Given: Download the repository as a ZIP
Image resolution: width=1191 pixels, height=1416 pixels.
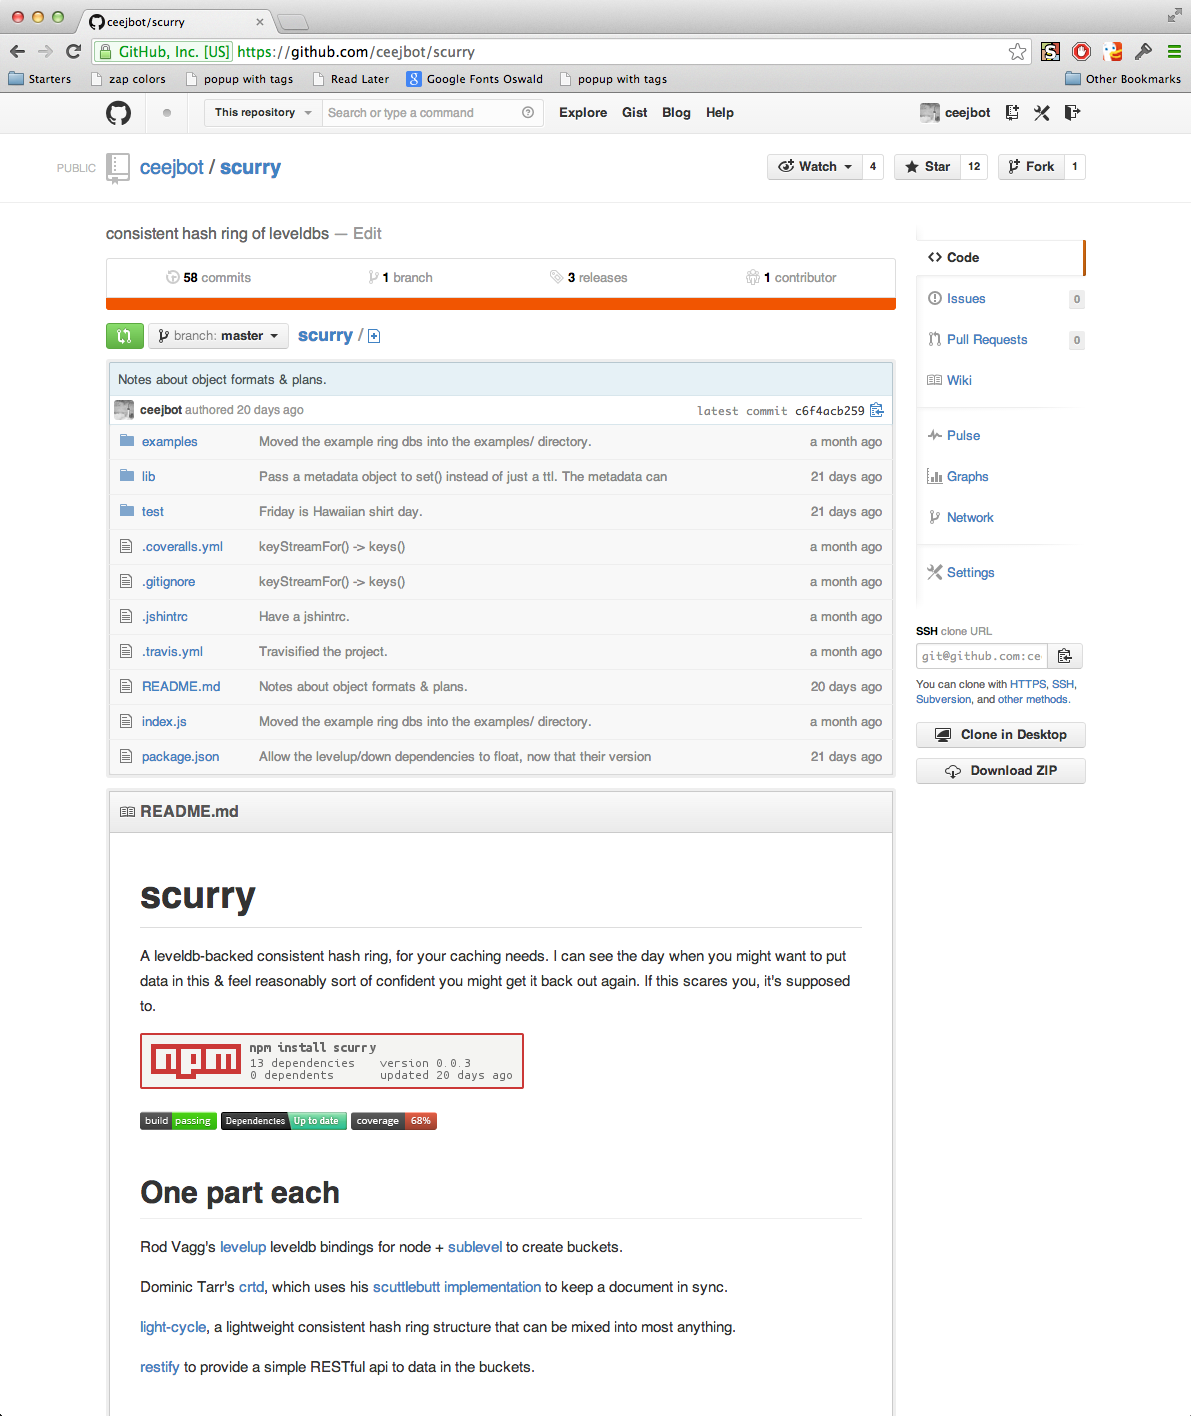Looking at the screenshot, I should pyautogui.click(x=1000, y=770).
